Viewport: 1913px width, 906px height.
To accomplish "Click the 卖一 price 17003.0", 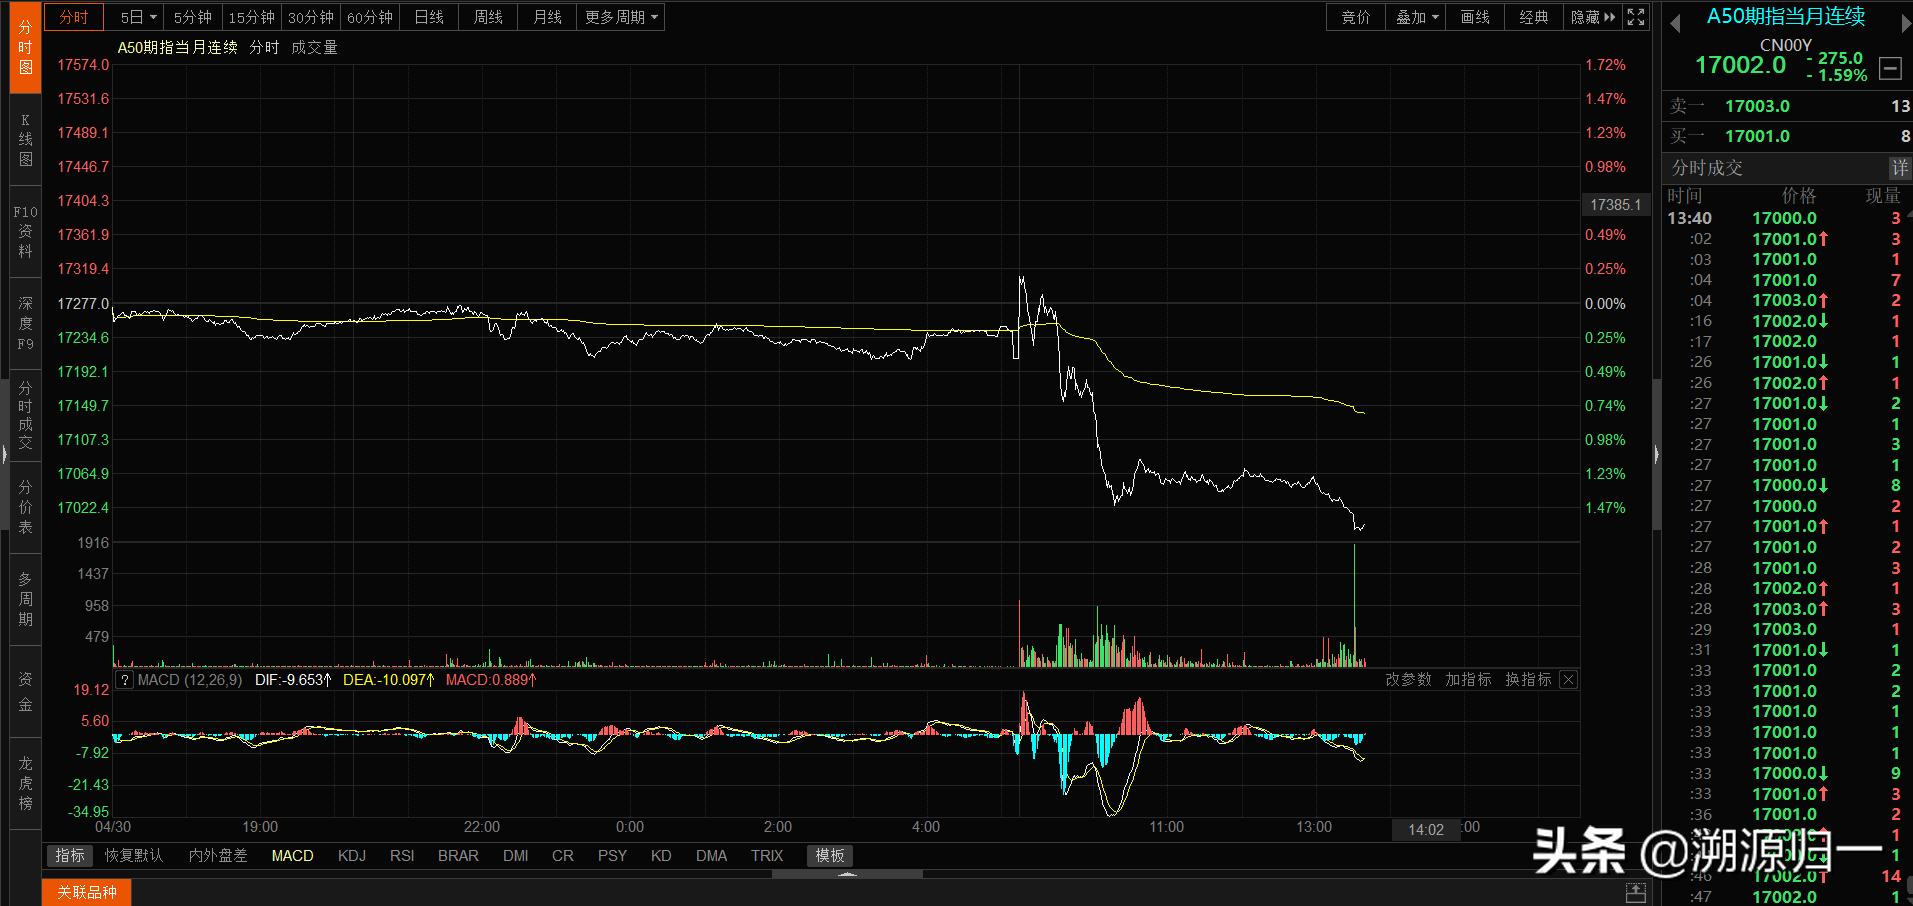I will [1757, 106].
